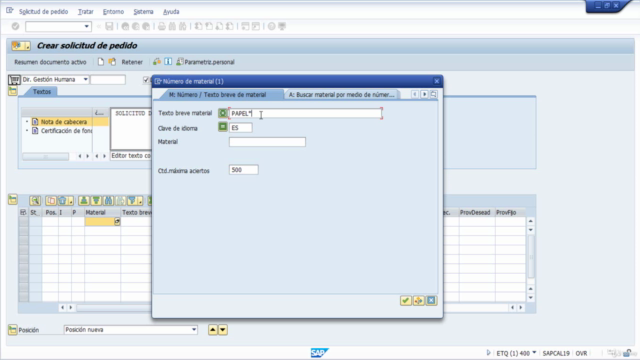The image size is (640, 360).
Task: Click the blue Help info icon
Action: click(x=168, y=62)
